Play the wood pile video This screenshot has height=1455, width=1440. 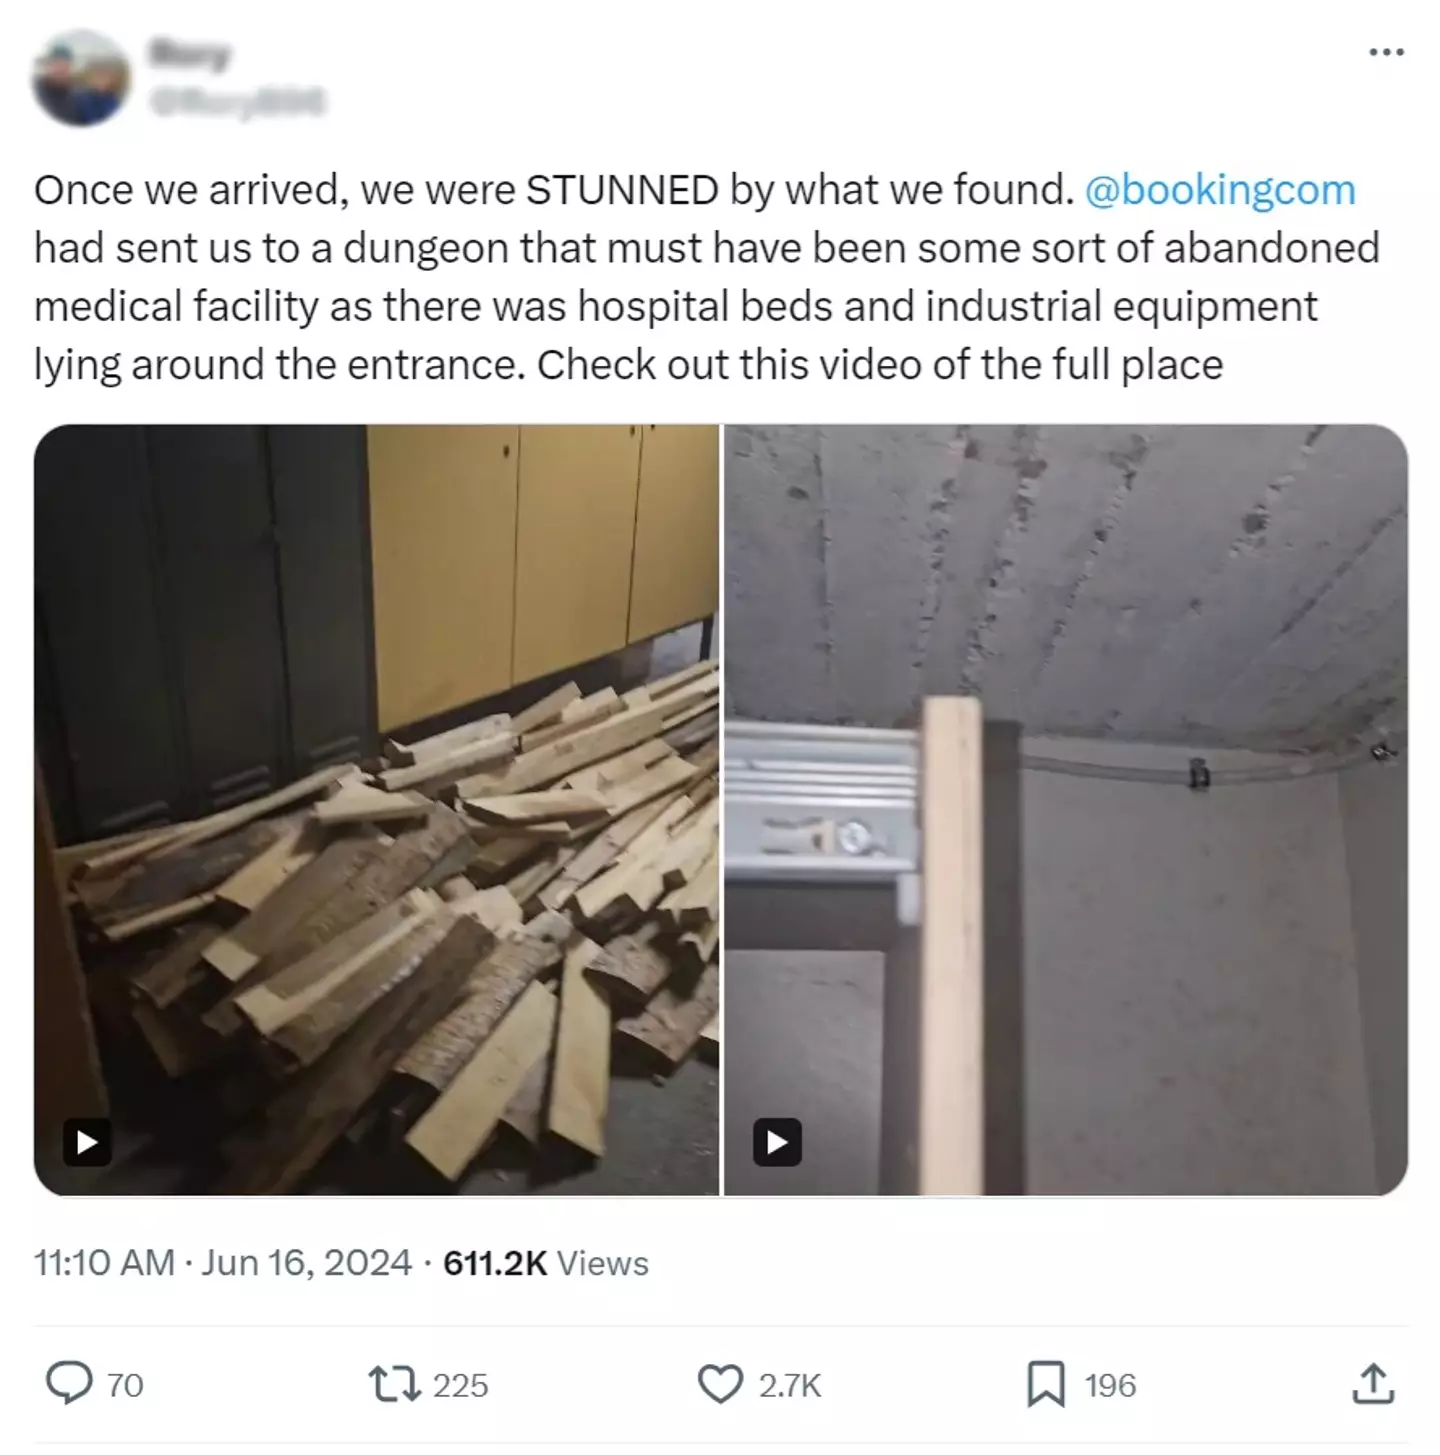point(87,1141)
